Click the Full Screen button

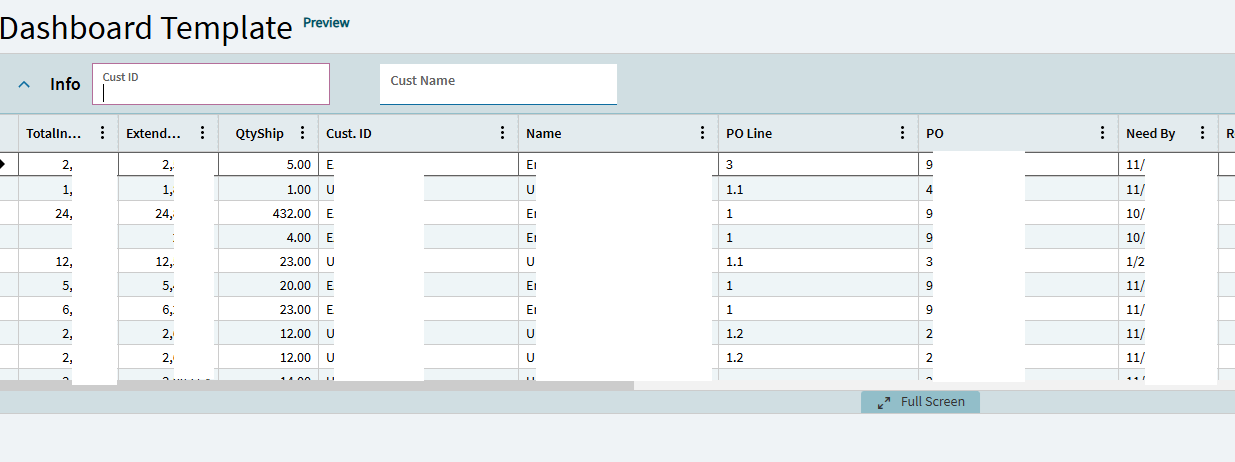click(920, 402)
